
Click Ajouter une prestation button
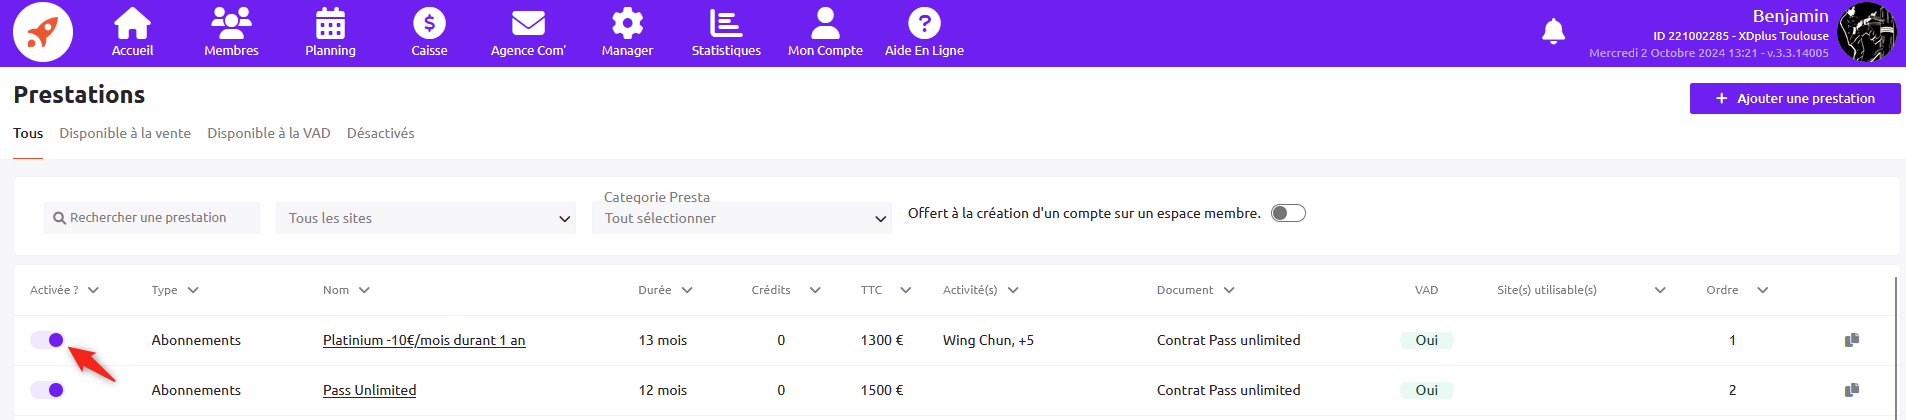click(1795, 98)
